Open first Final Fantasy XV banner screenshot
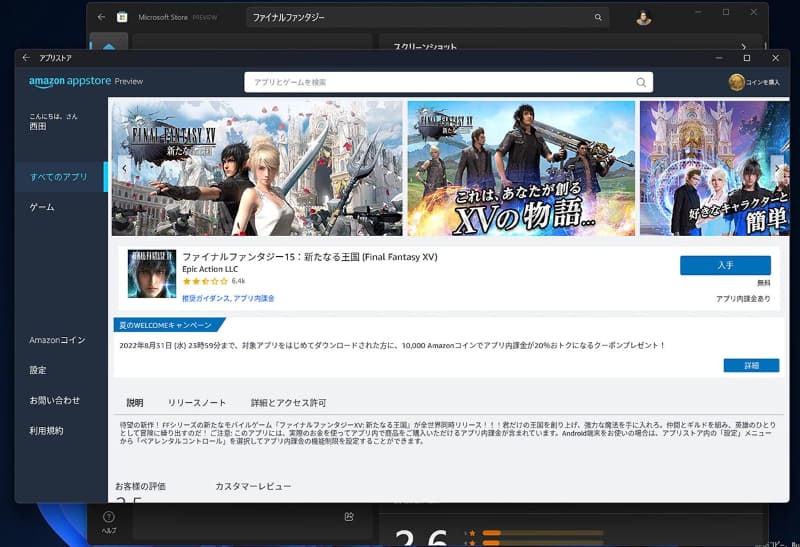This screenshot has width=800, height=547. click(x=257, y=168)
